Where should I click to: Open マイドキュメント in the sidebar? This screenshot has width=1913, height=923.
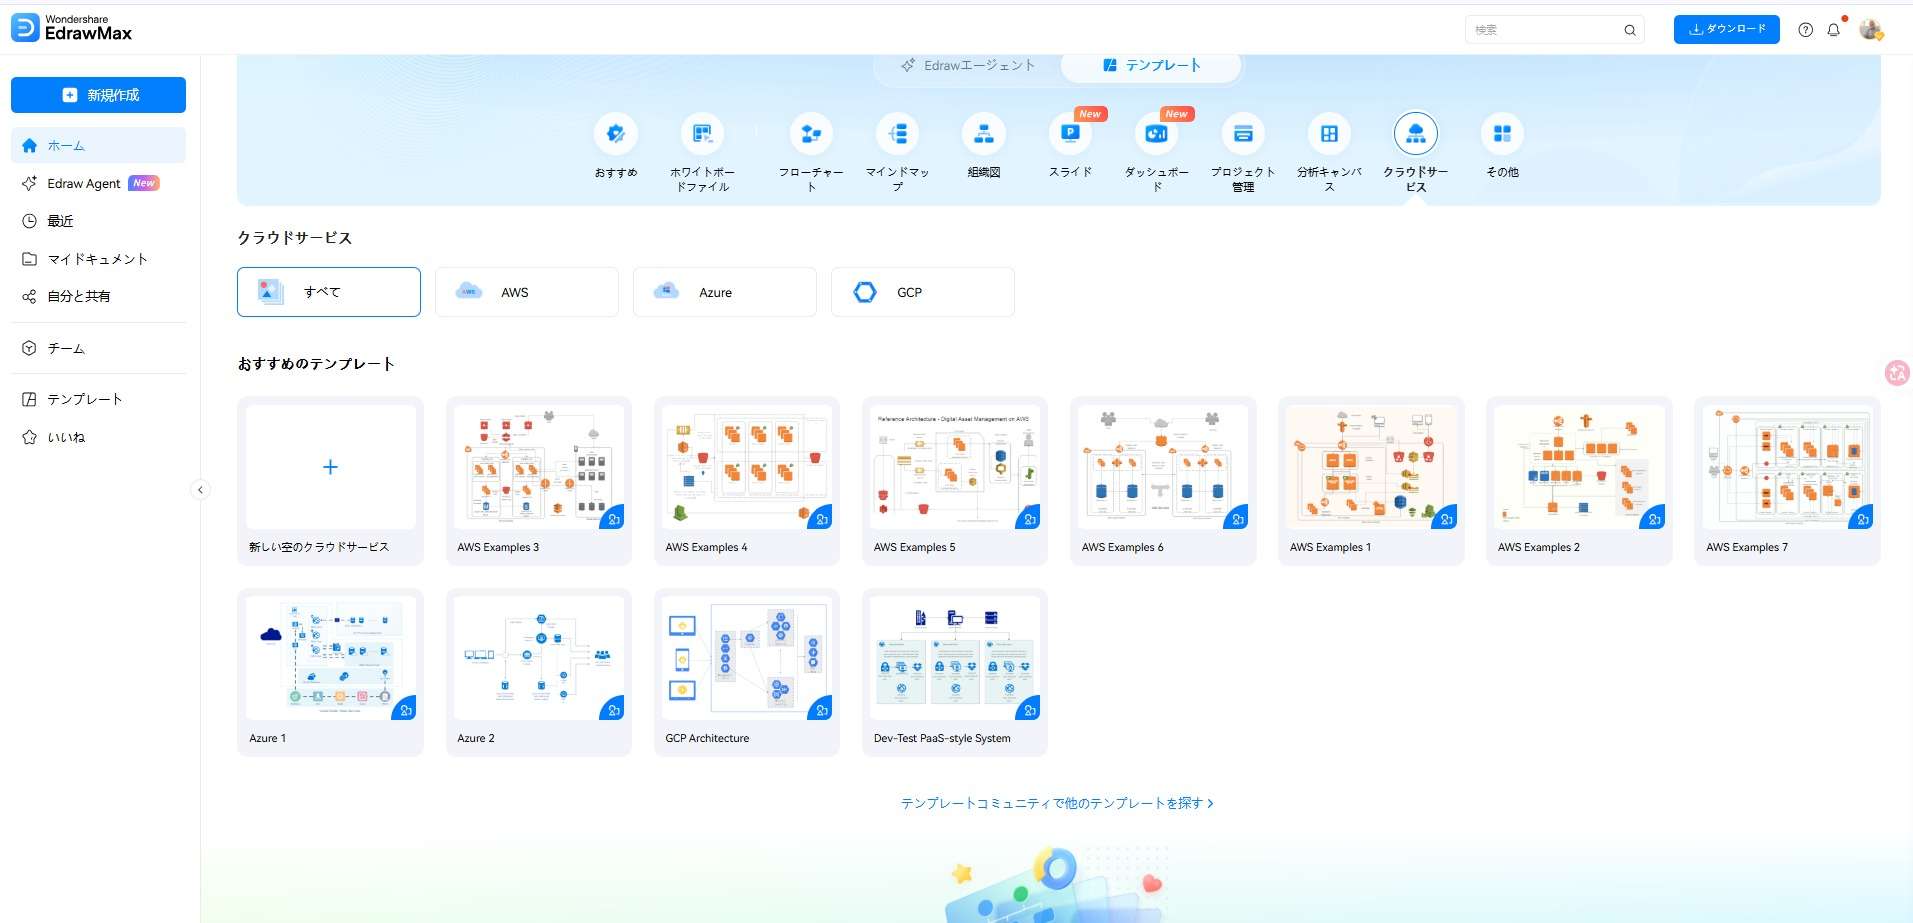[x=96, y=258]
